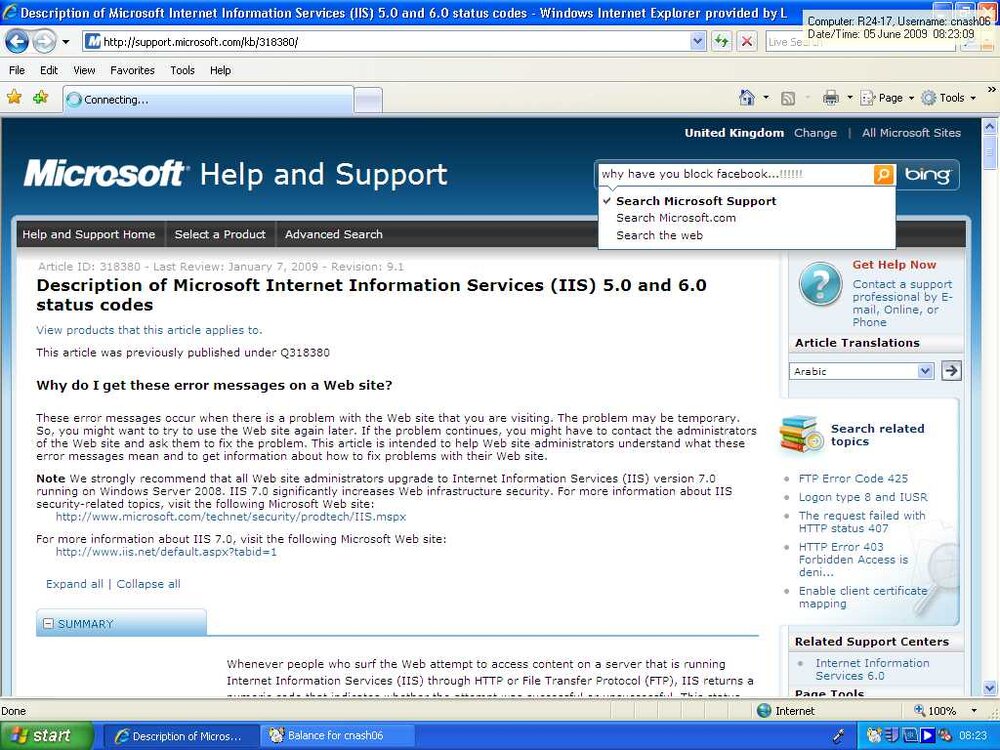The height and width of the screenshot is (750, 1000).
Task: Open the technet IIS.mspx link
Action: click(231, 517)
